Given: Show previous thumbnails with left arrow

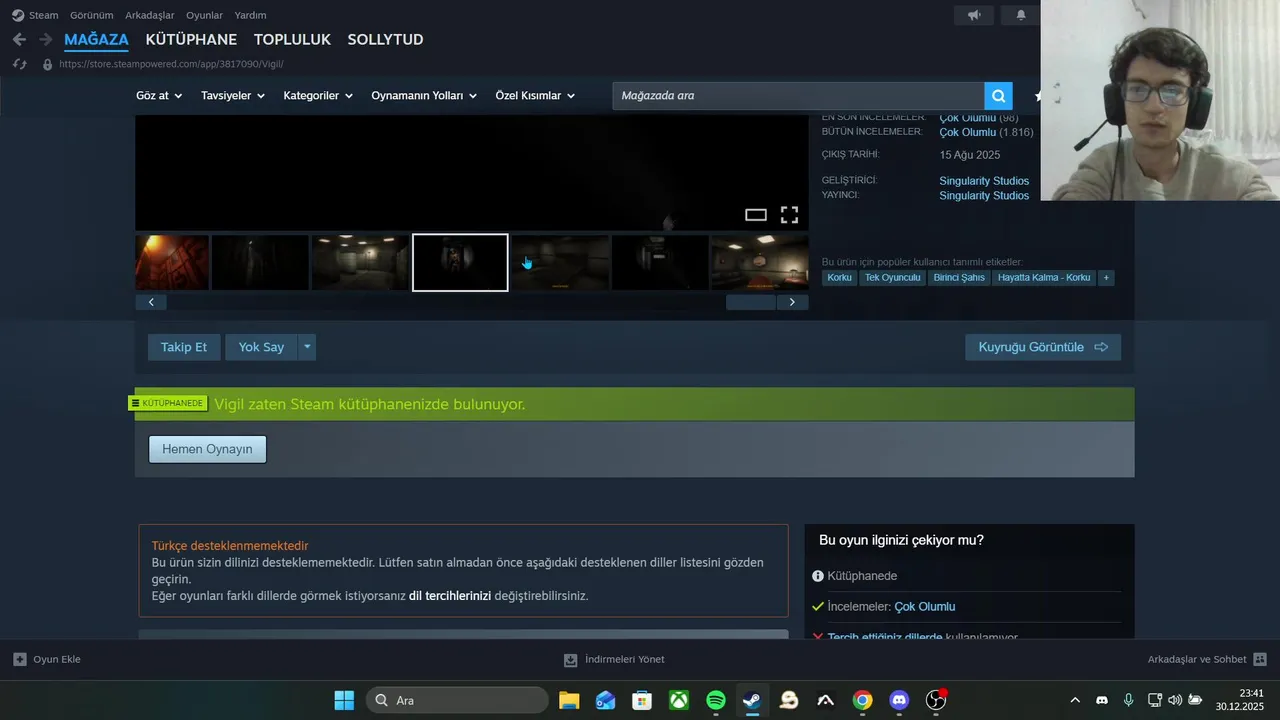Looking at the screenshot, I should click(x=151, y=302).
